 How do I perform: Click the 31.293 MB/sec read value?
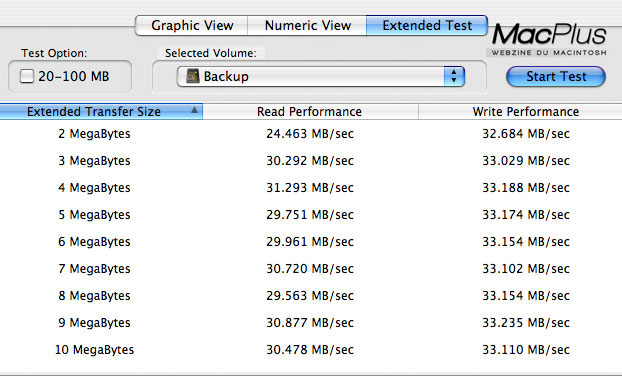click(x=310, y=188)
